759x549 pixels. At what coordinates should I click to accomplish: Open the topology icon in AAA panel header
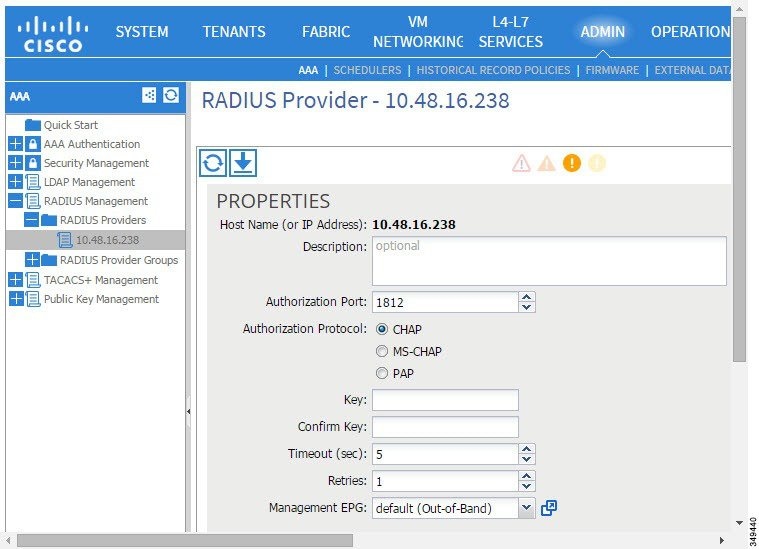pyautogui.click(x=149, y=95)
